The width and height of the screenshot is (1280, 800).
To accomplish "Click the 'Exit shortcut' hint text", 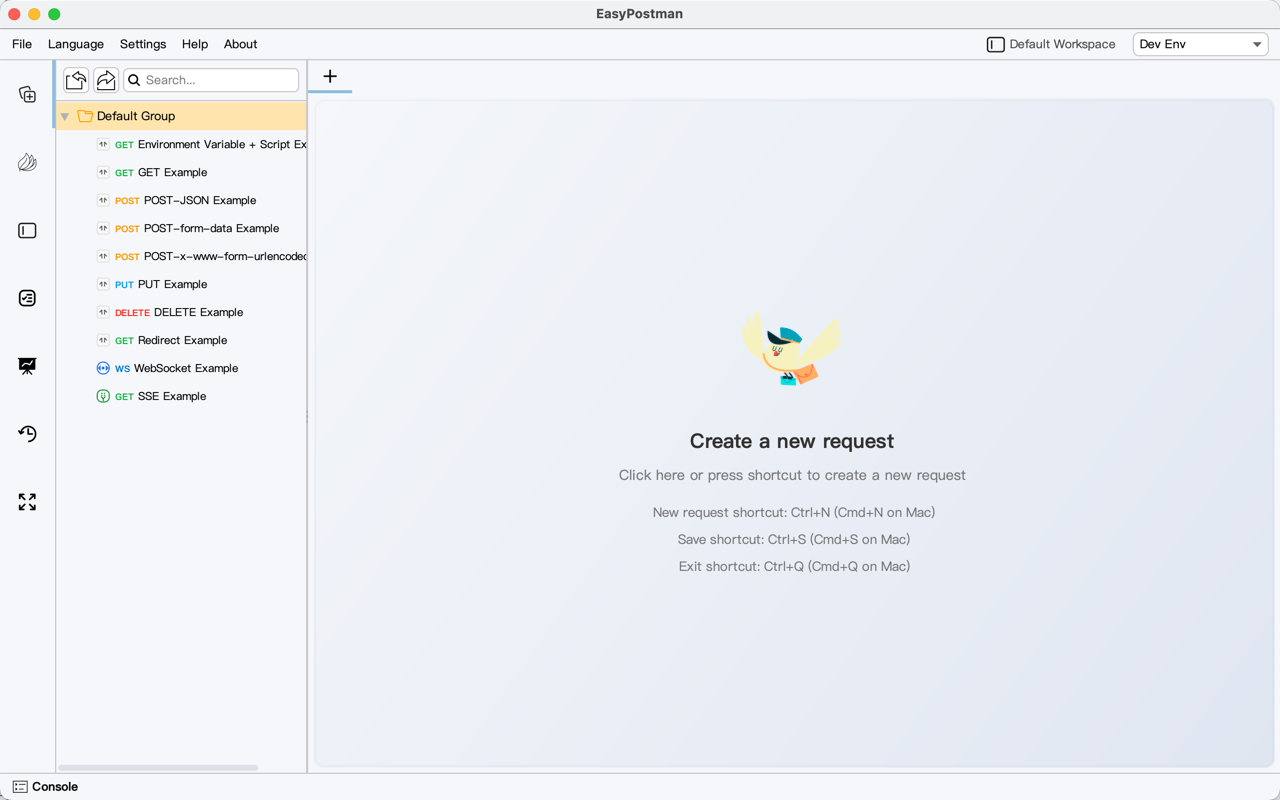I will [x=794, y=566].
